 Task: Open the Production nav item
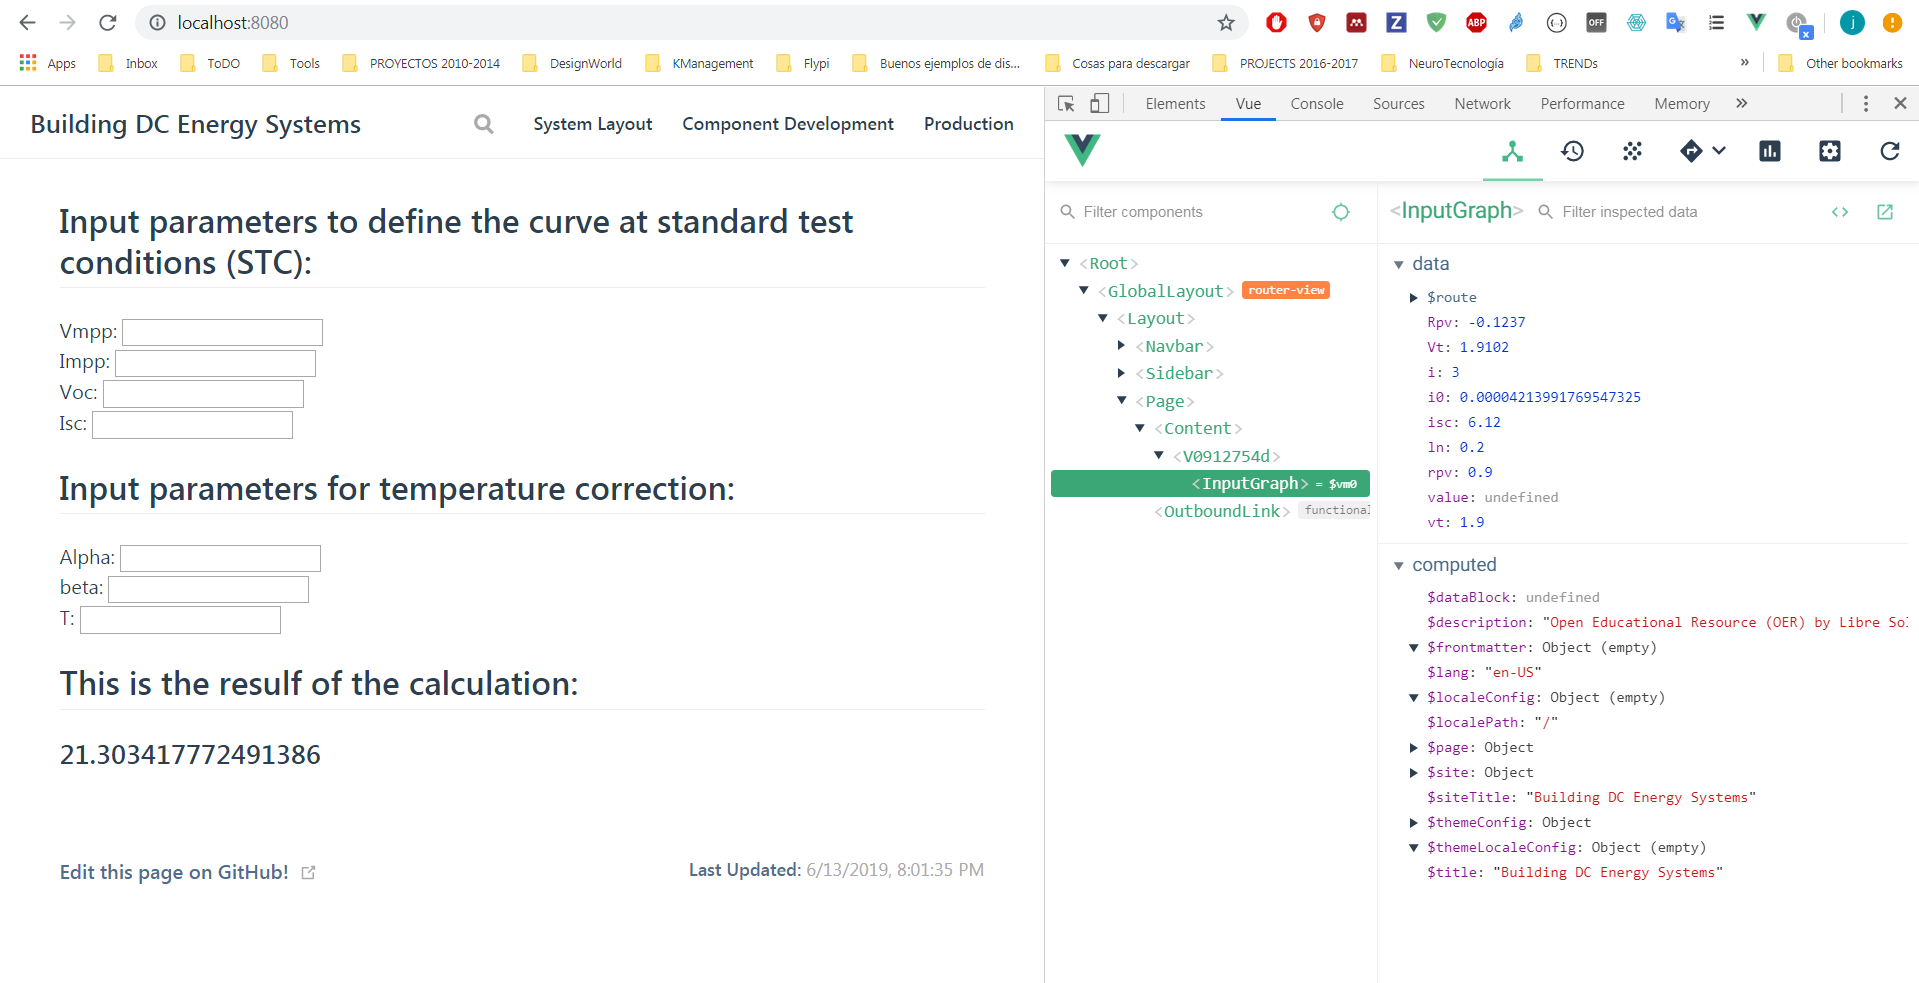point(969,124)
